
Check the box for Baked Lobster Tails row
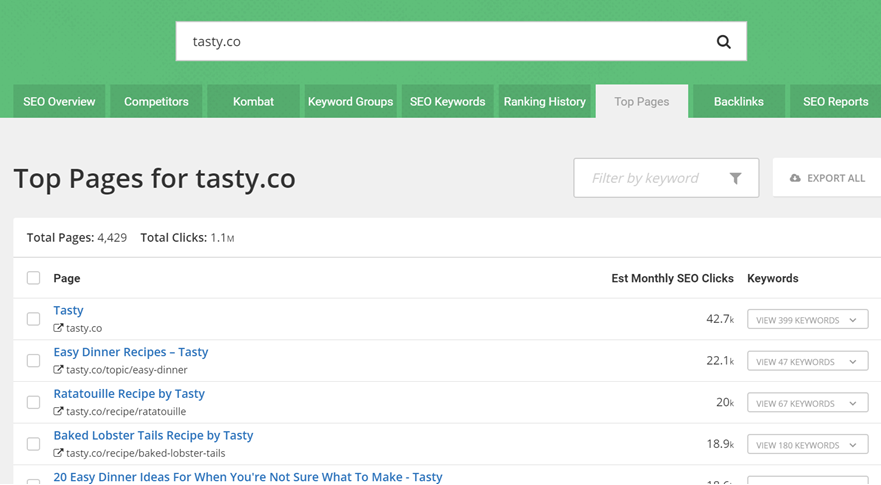pos(34,443)
